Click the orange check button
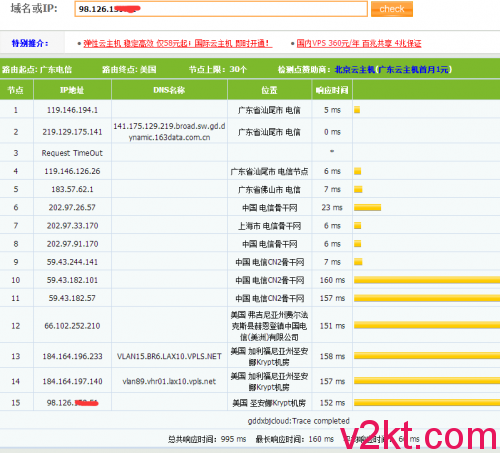Image resolution: width=500 pixels, height=453 pixels. click(392, 9)
